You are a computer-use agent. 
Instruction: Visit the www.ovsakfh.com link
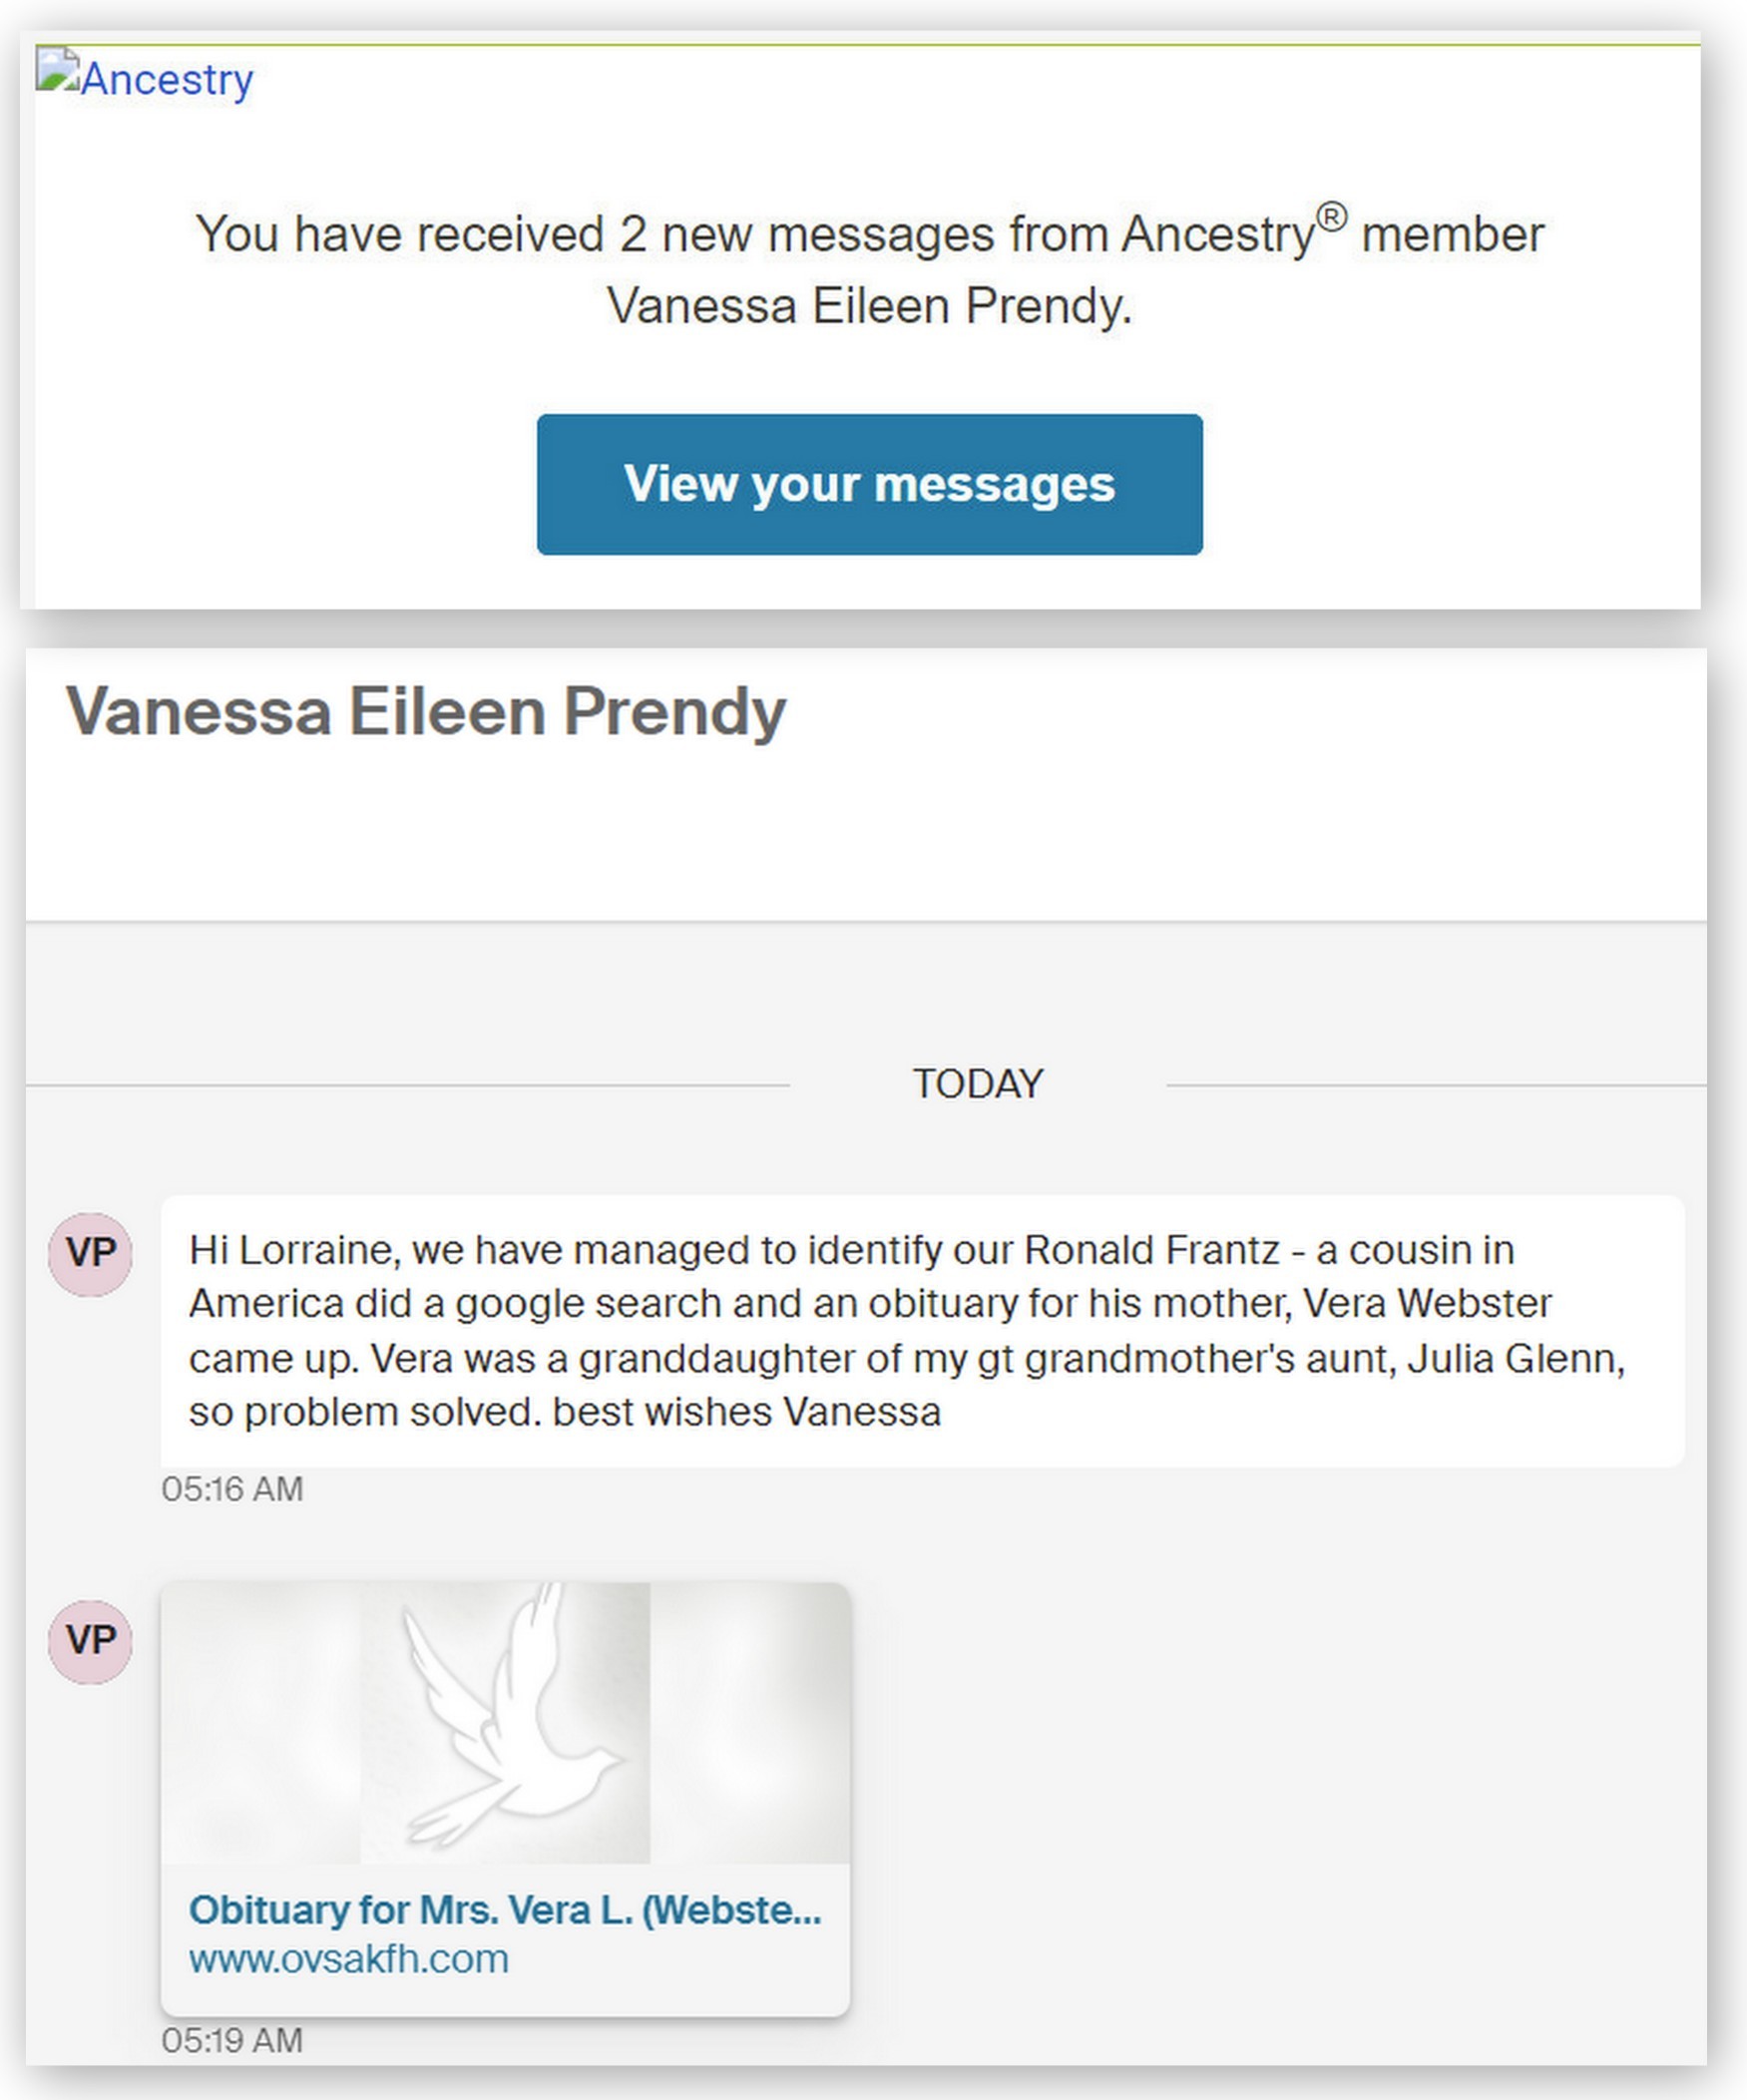click(x=349, y=1959)
